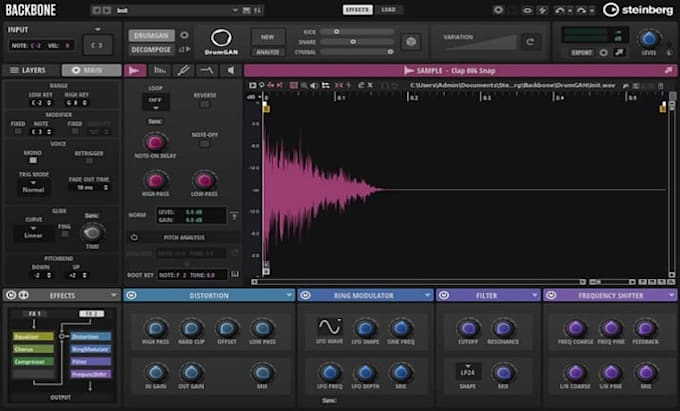Click the arrow icon right of Sample header
680x411 pixels.
pos(668,70)
